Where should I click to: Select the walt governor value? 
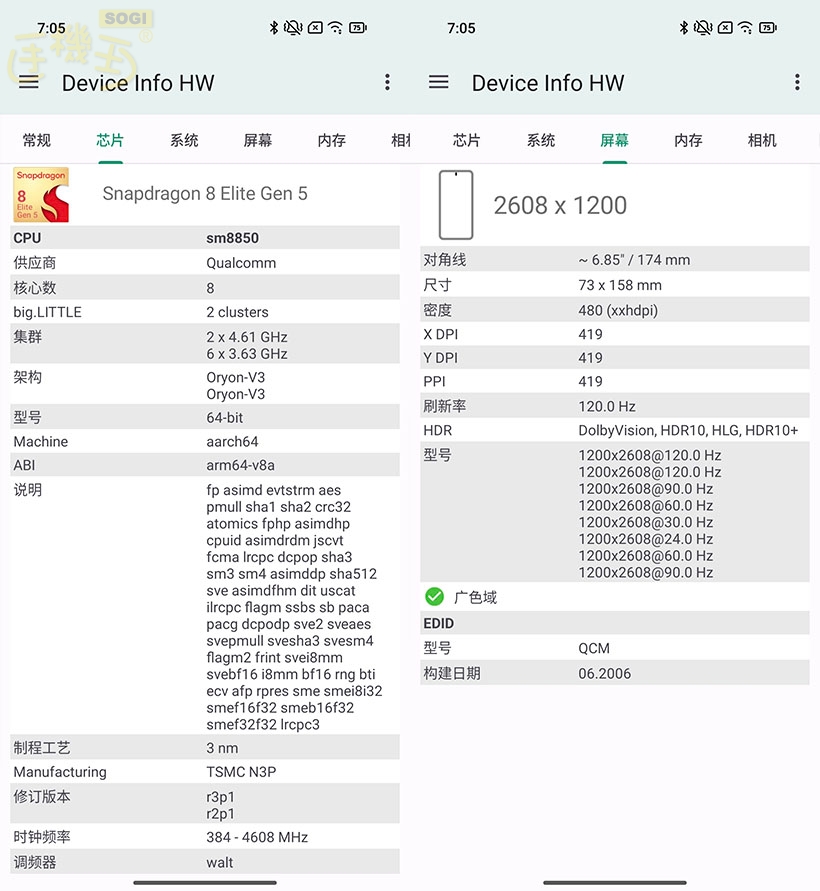[x=219, y=862]
